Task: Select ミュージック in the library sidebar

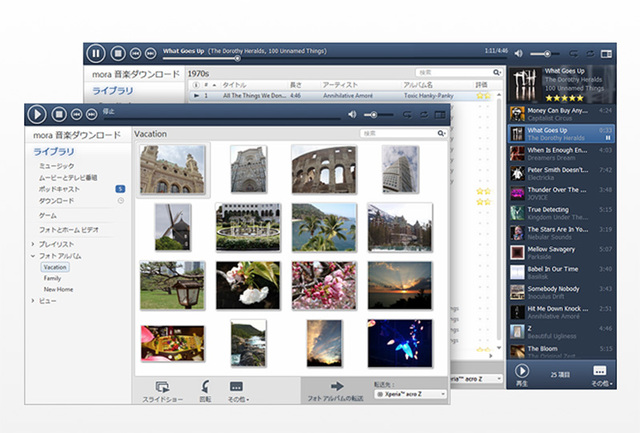Action: click(56, 165)
